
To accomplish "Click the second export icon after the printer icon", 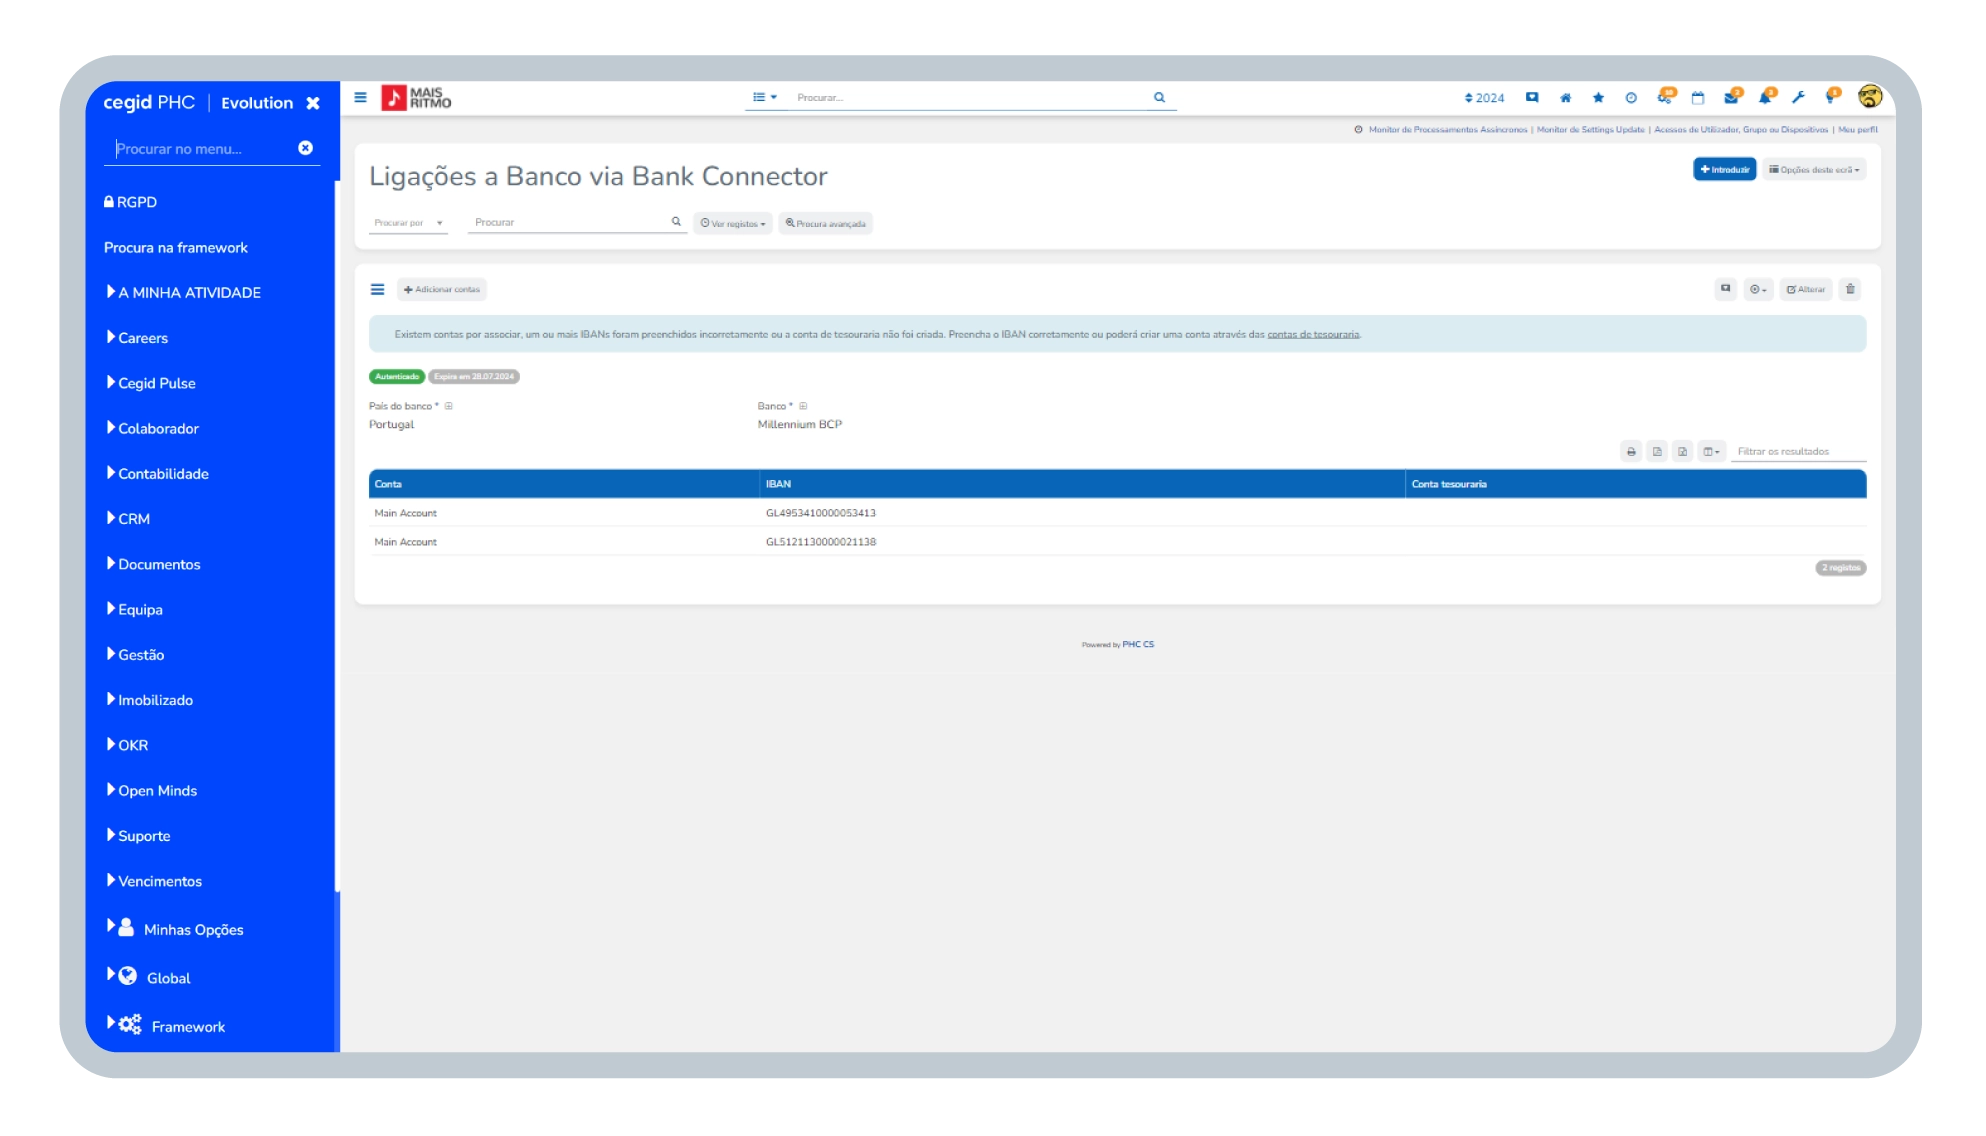I will [1683, 452].
